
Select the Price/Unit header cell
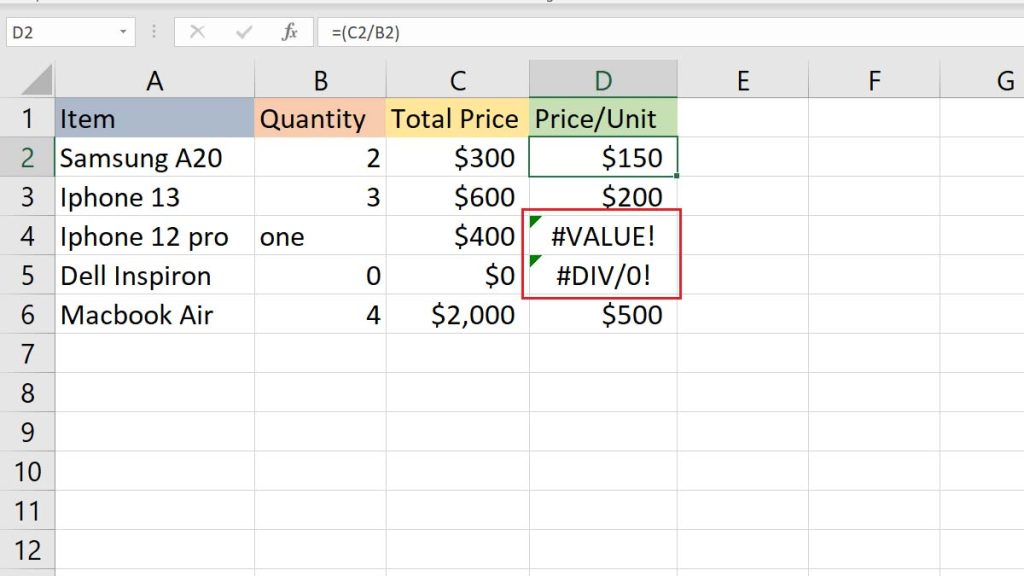[x=603, y=118]
